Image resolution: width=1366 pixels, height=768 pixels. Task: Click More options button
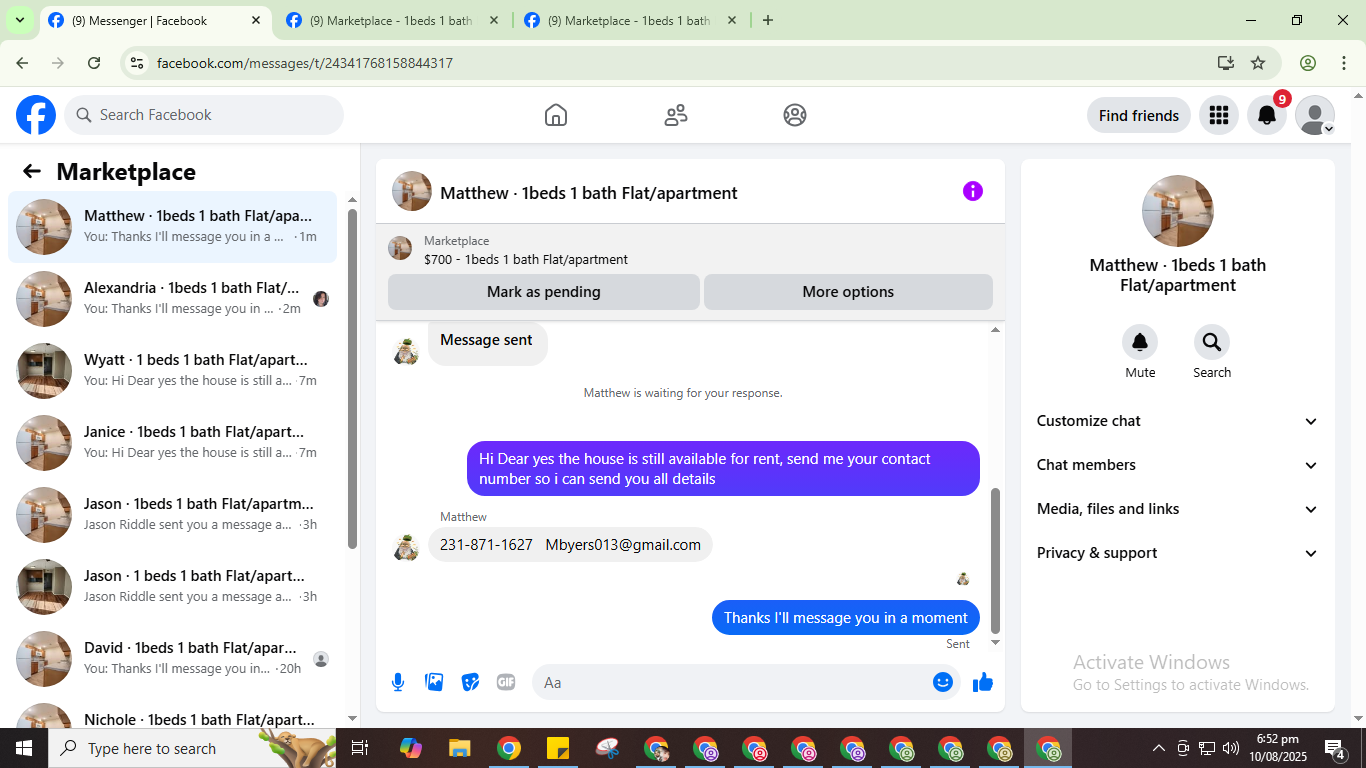point(848,292)
